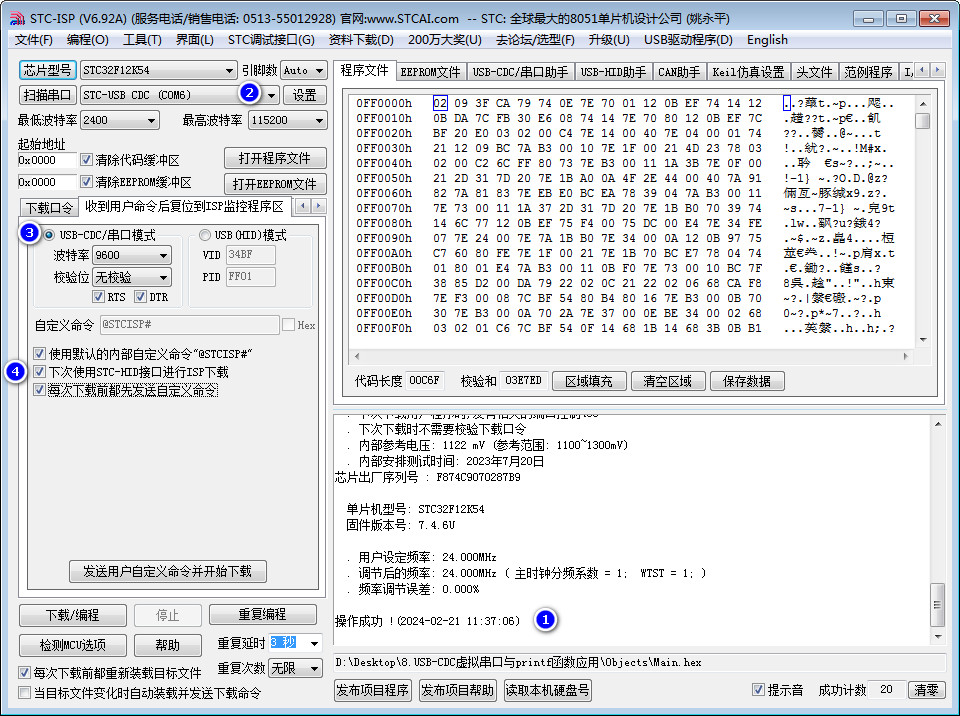
Task: Toggle the 提示音 checkbox
Action: point(758,690)
